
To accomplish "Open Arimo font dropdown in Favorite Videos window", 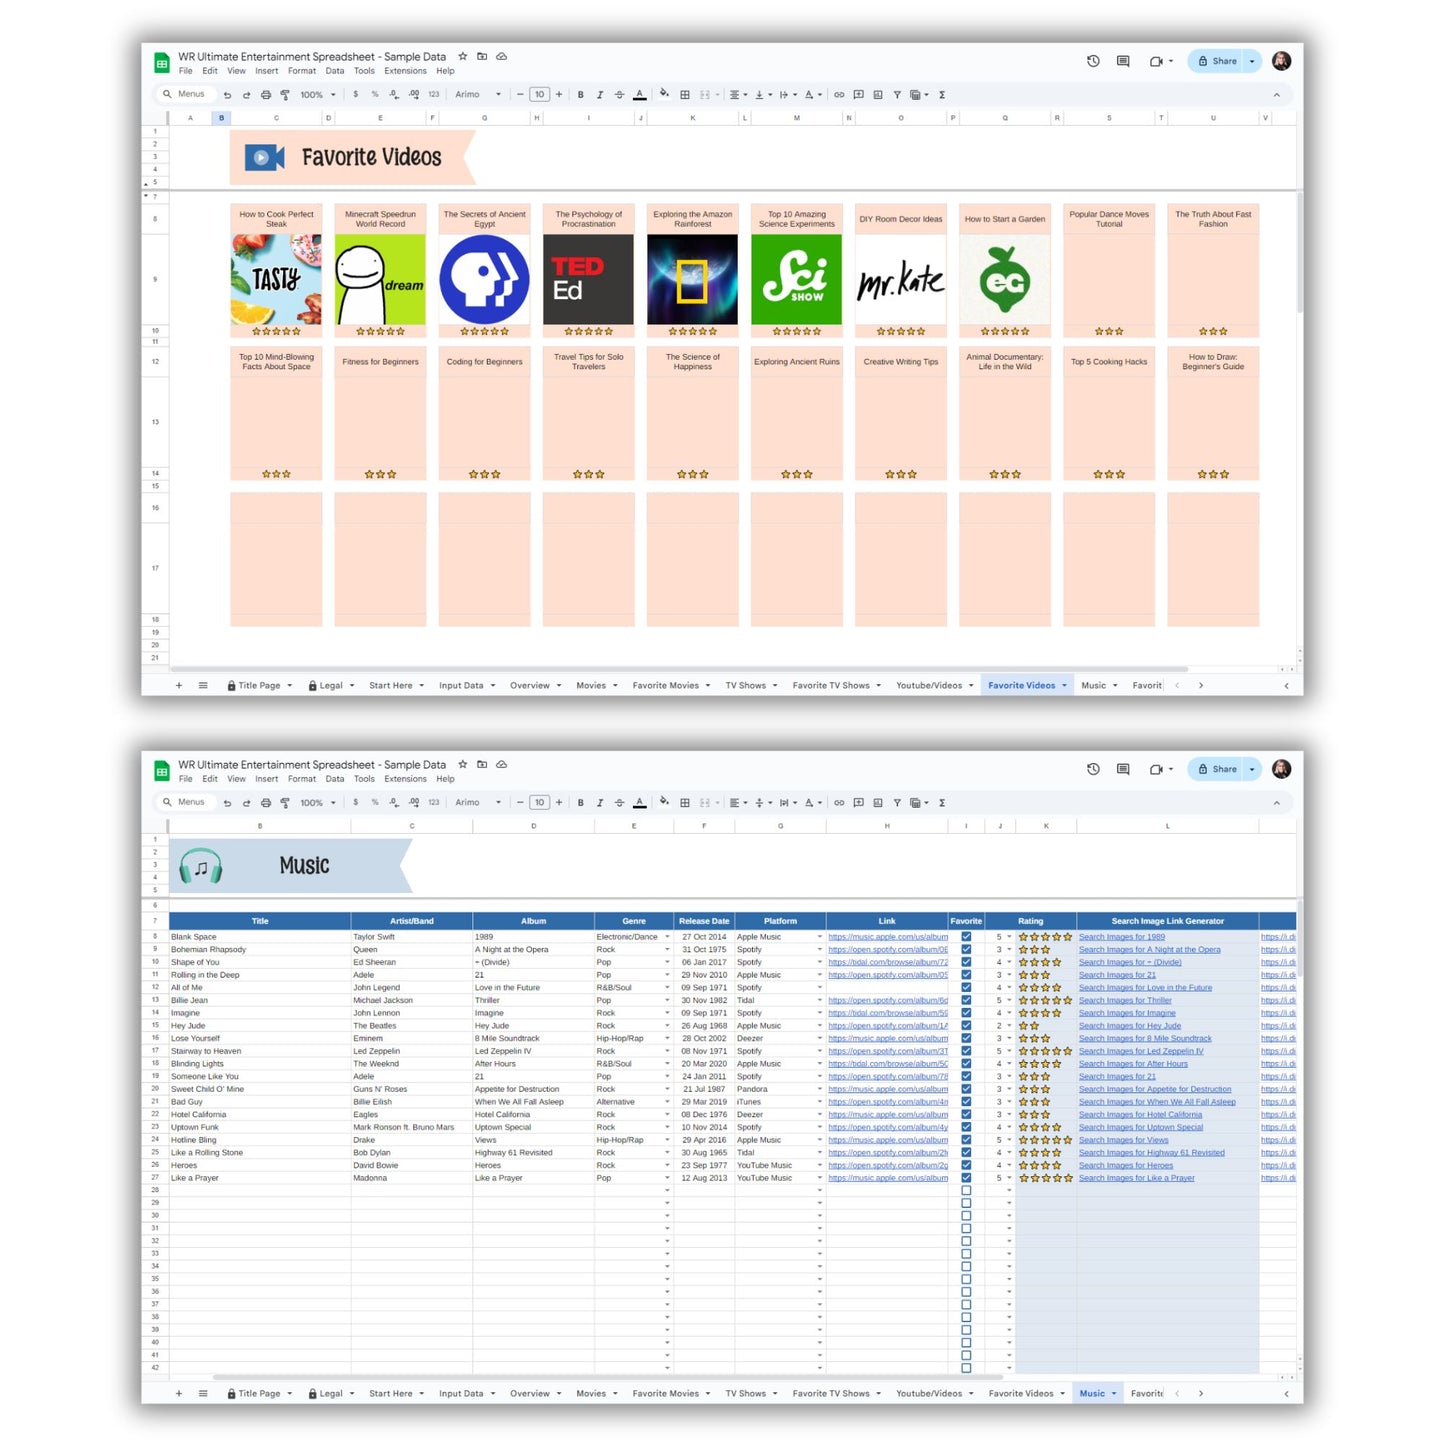I will tap(478, 95).
